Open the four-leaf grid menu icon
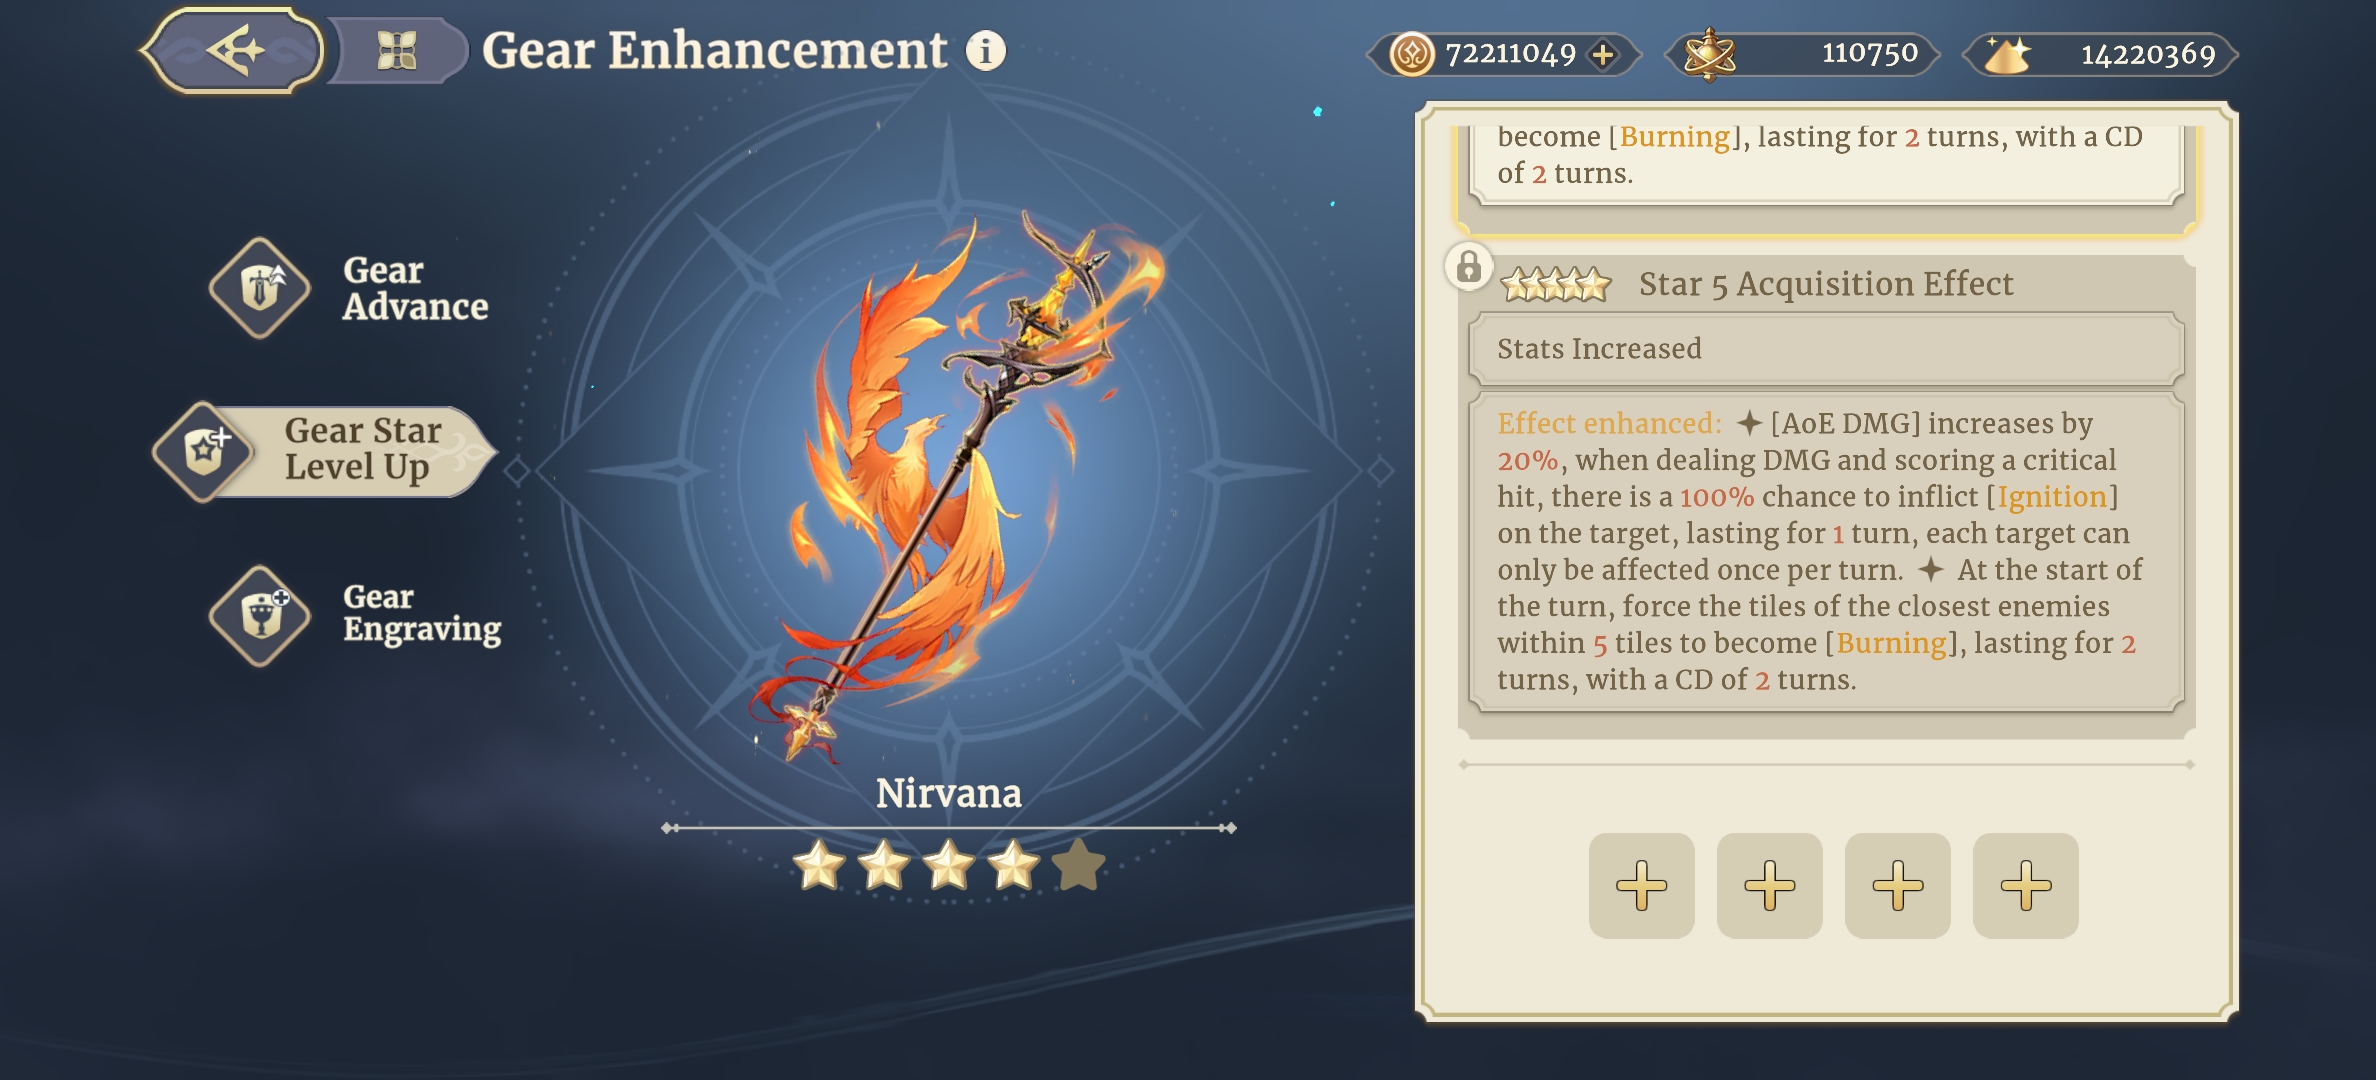2376x1080 pixels. [x=397, y=51]
